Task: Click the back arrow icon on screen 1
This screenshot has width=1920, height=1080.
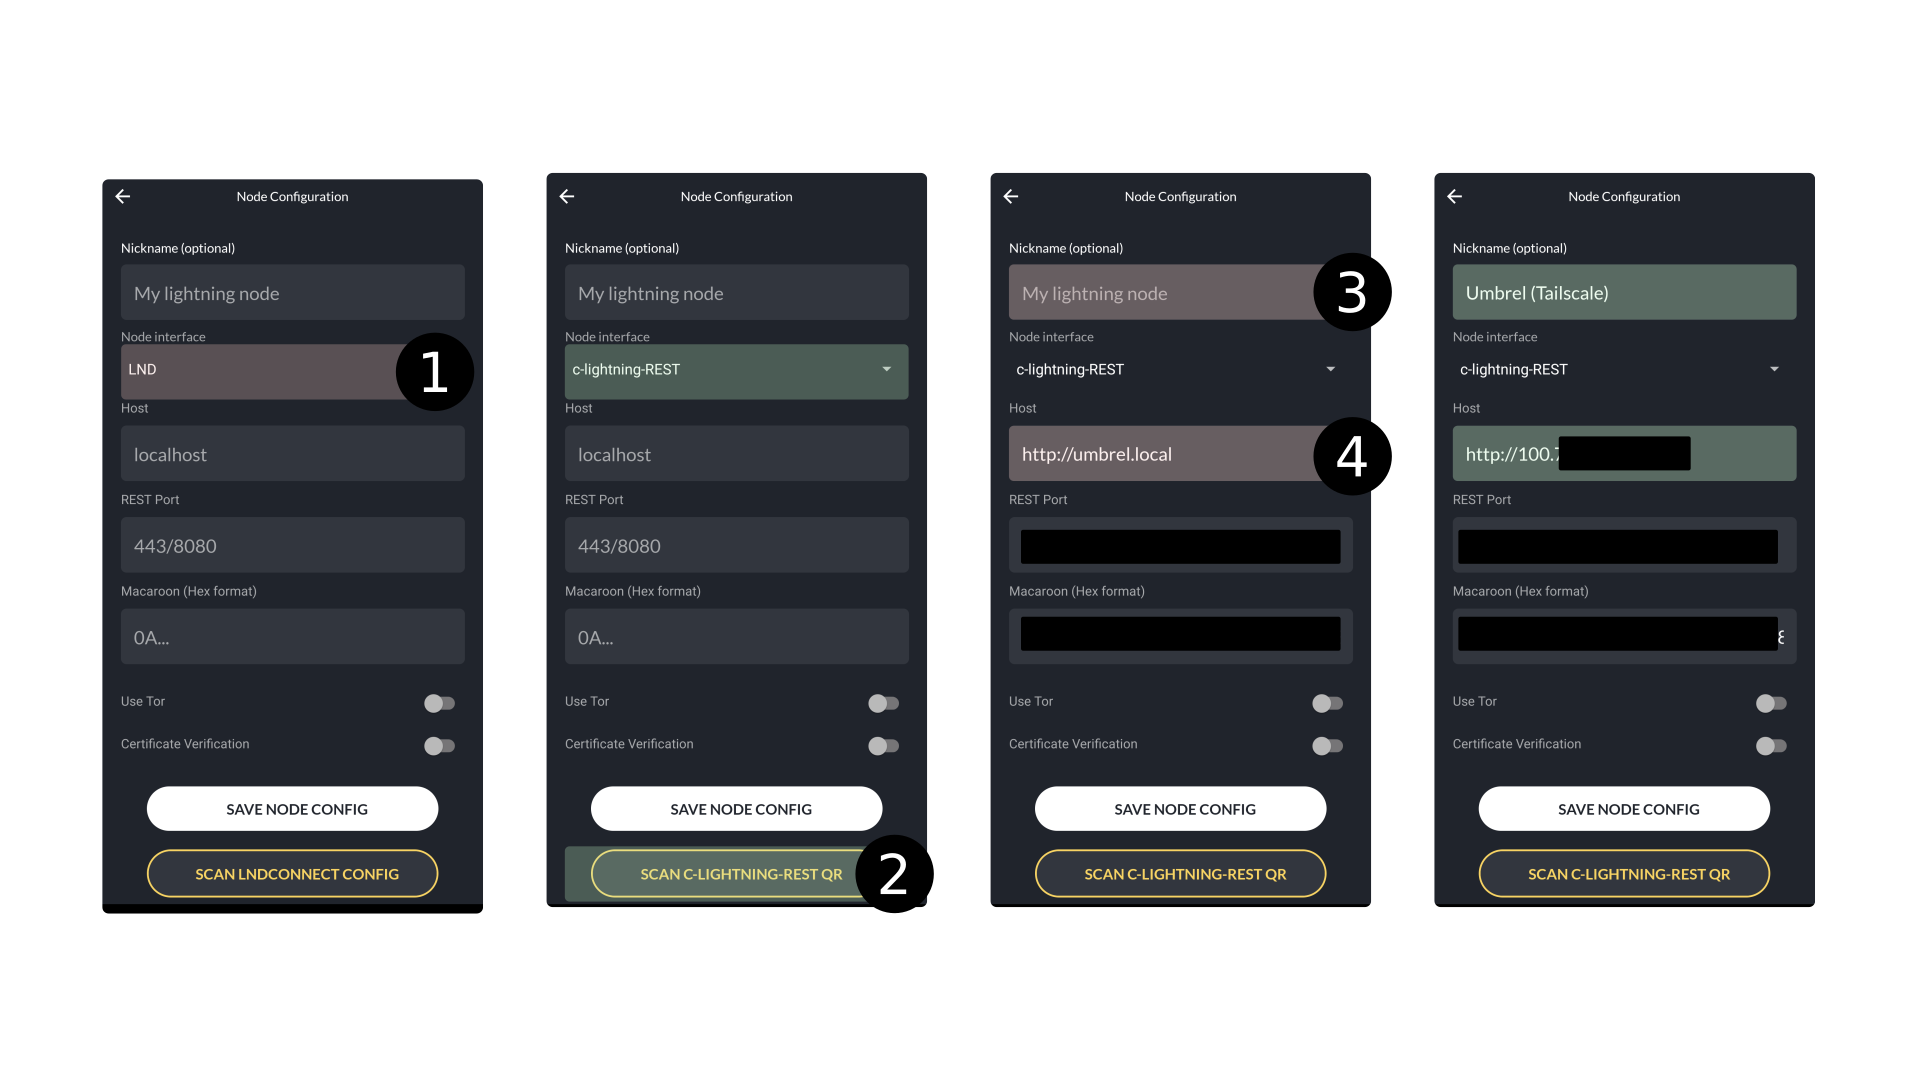Action: tap(123, 196)
